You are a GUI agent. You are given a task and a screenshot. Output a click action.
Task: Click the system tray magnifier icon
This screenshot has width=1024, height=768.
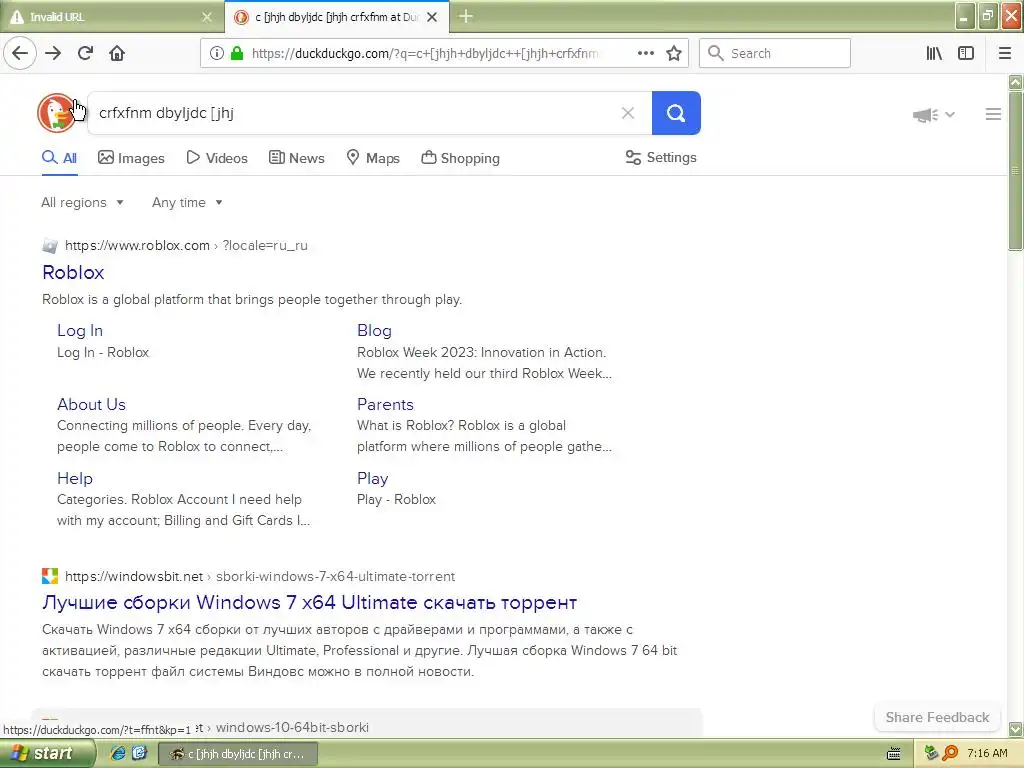point(950,754)
